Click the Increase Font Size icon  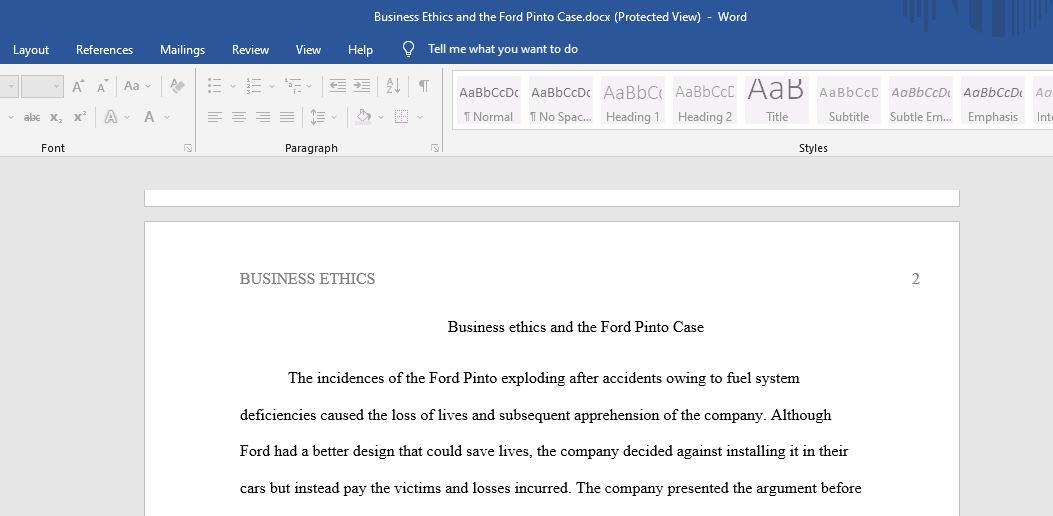79,86
